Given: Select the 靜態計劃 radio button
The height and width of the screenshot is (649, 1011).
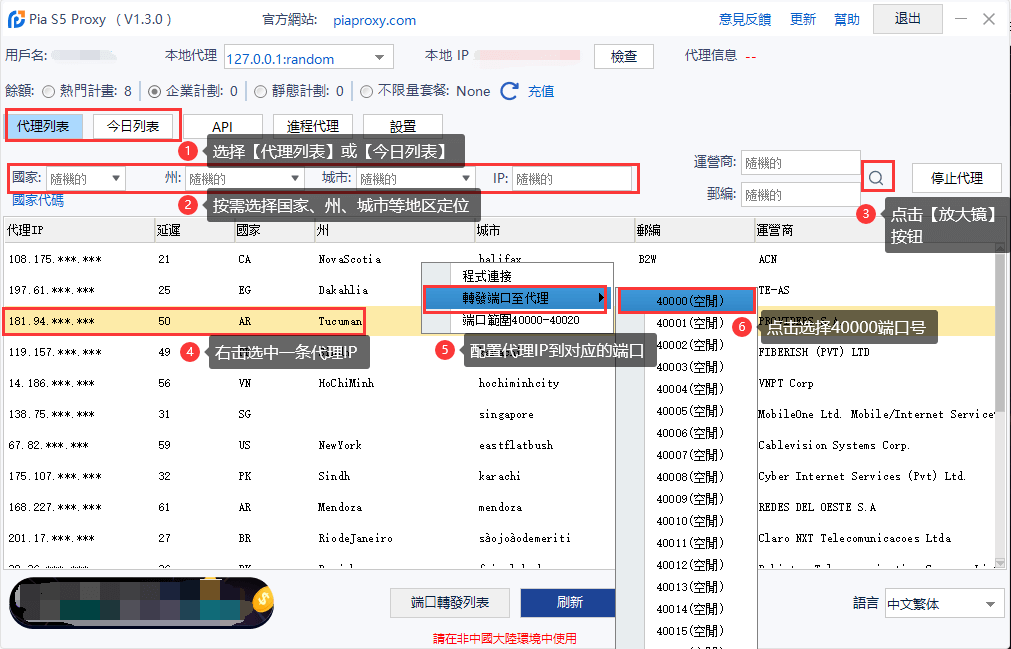Looking at the screenshot, I should point(260,92).
